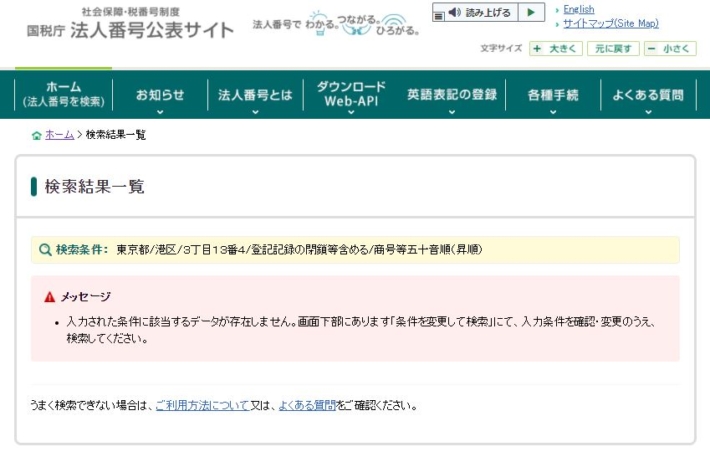Click the 法人番号公表サイト site logo
The image size is (710, 457).
click(x=130, y=24)
